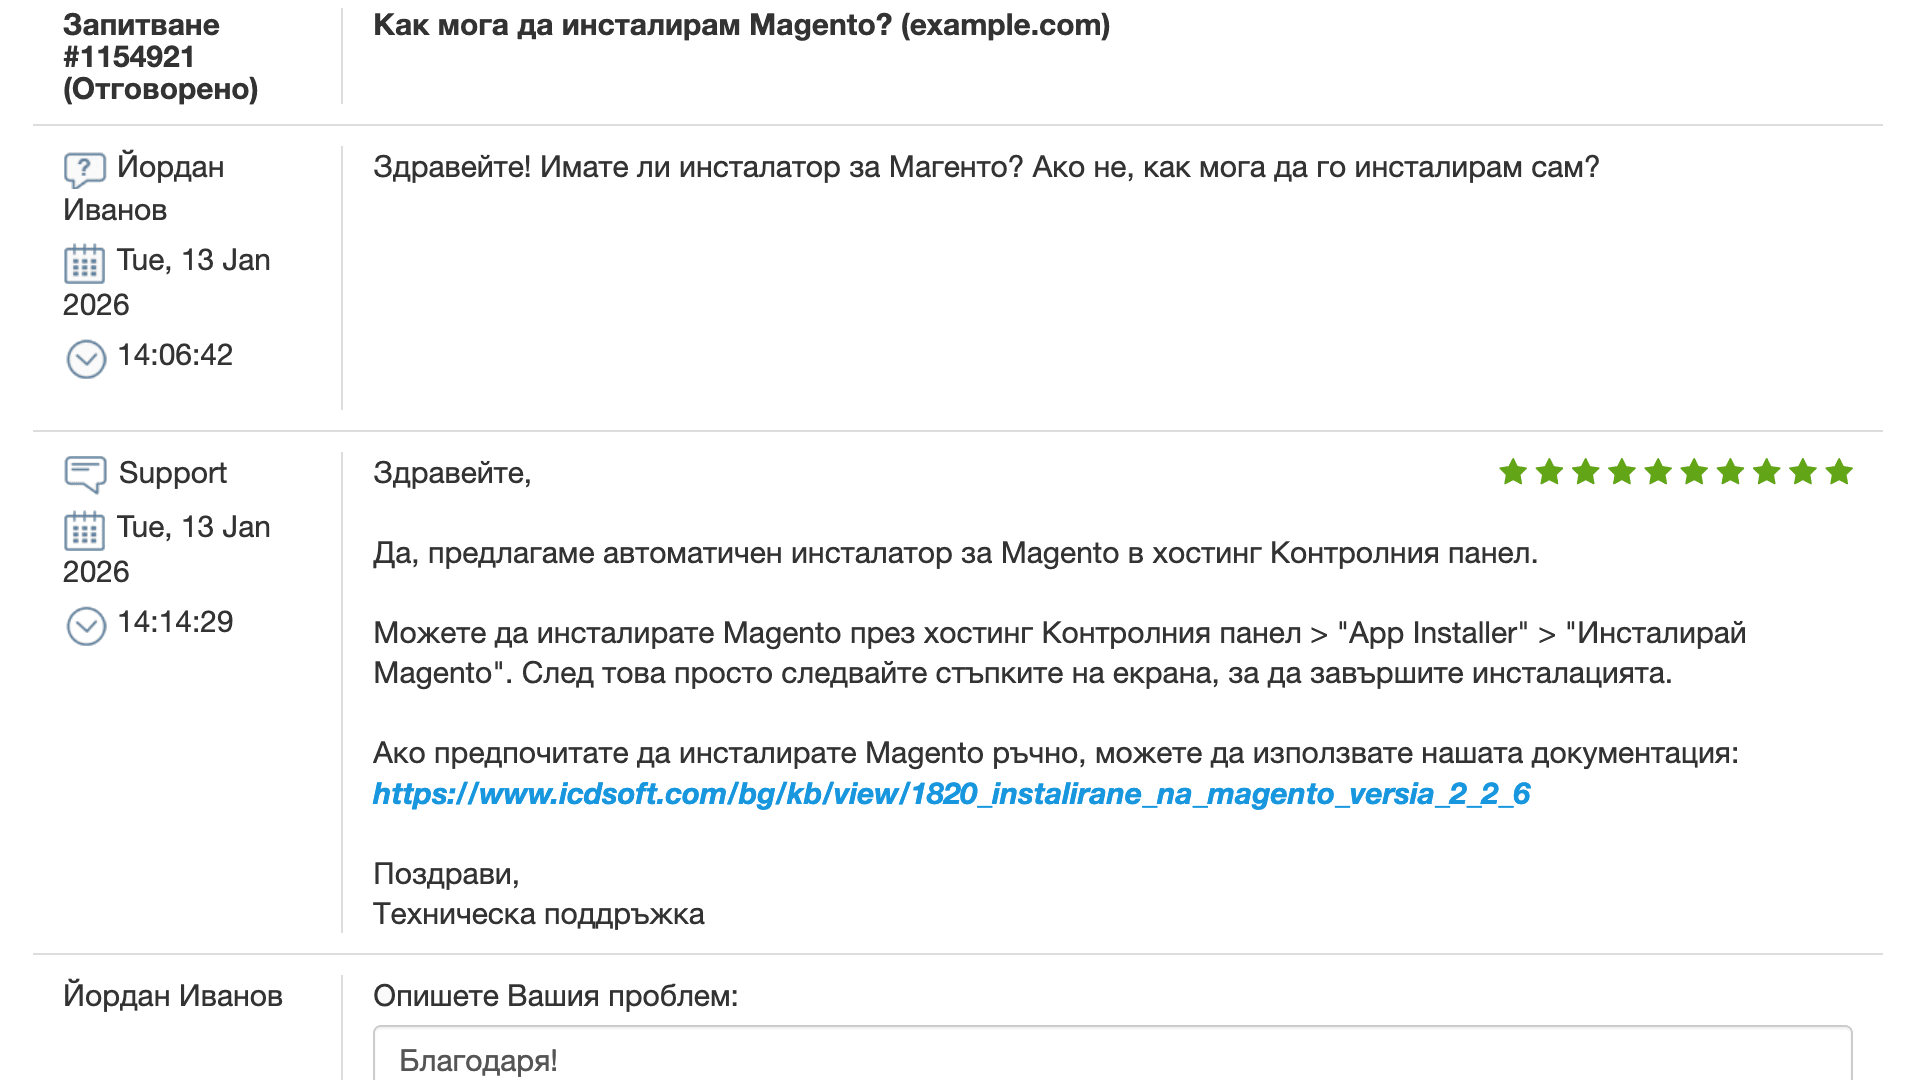Click the "Опишете Вашия проблем:" label
Image resolution: width=1920 pixels, height=1080 pixels.
point(555,996)
